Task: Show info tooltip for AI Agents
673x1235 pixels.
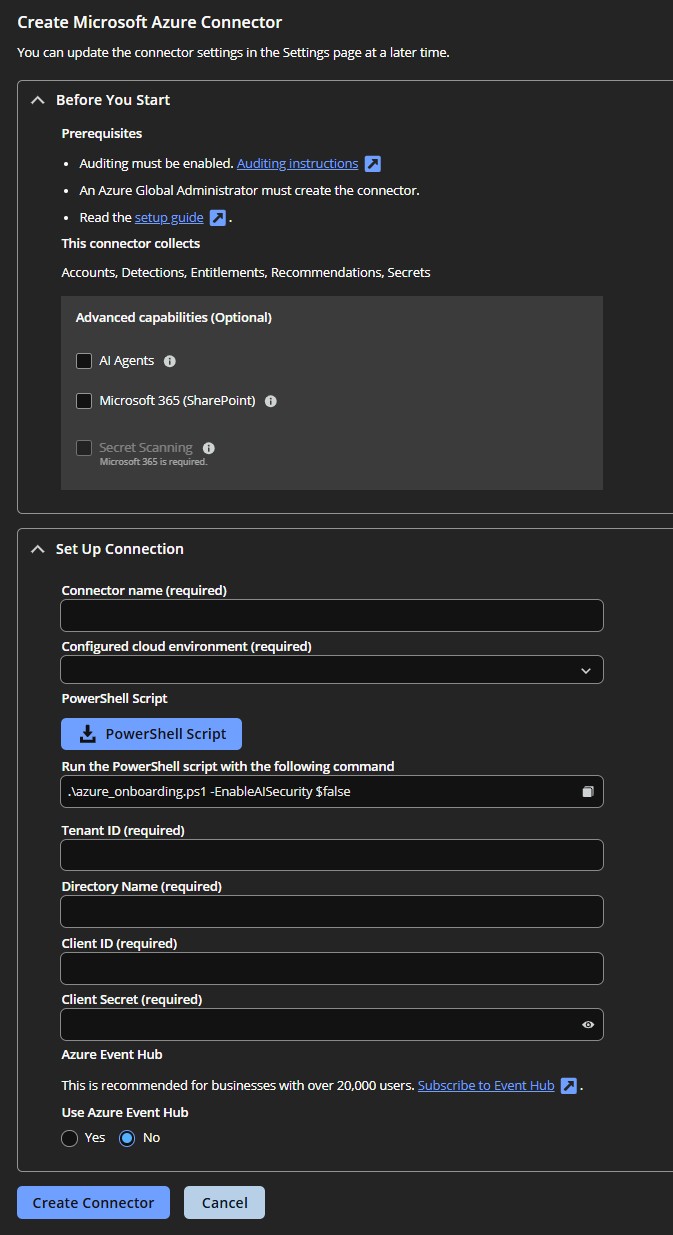Action: pyautogui.click(x=170, y=361)
